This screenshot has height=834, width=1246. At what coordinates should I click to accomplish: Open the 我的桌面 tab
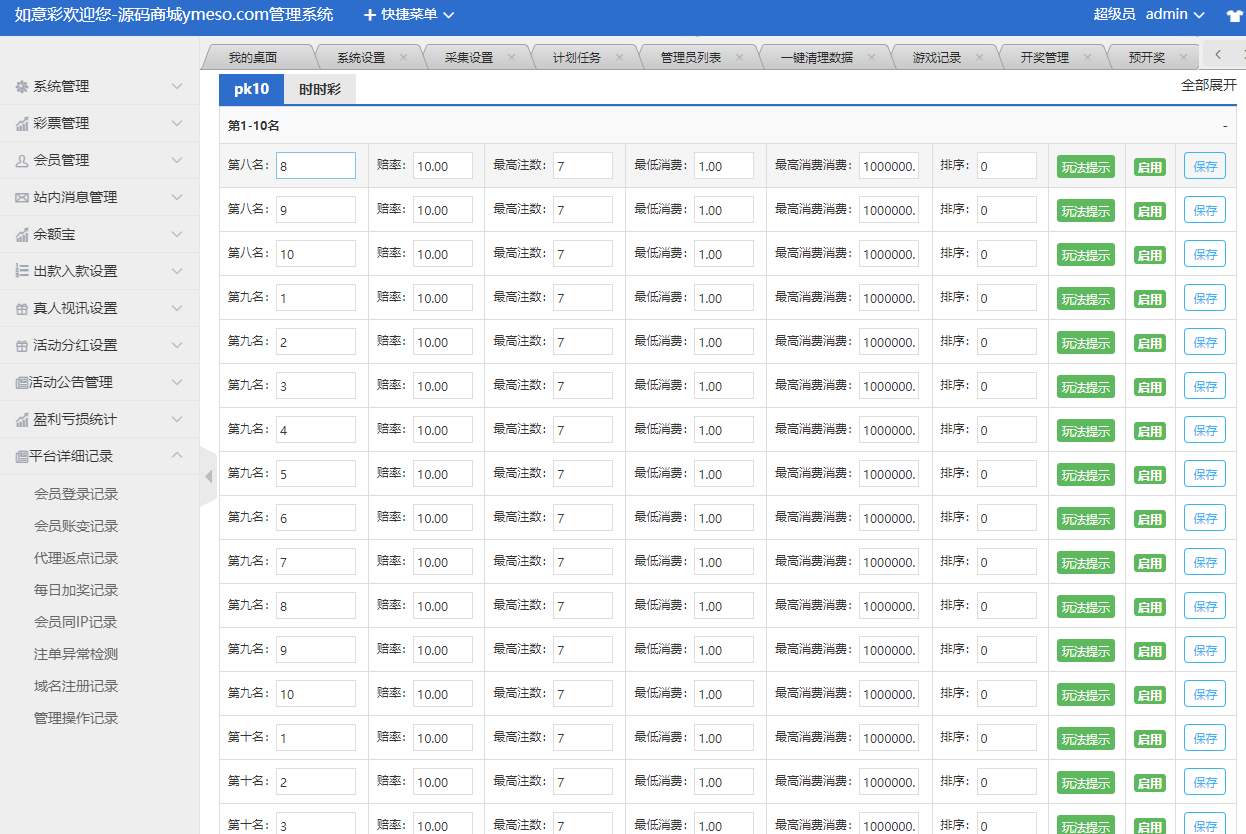pos(253,58)
